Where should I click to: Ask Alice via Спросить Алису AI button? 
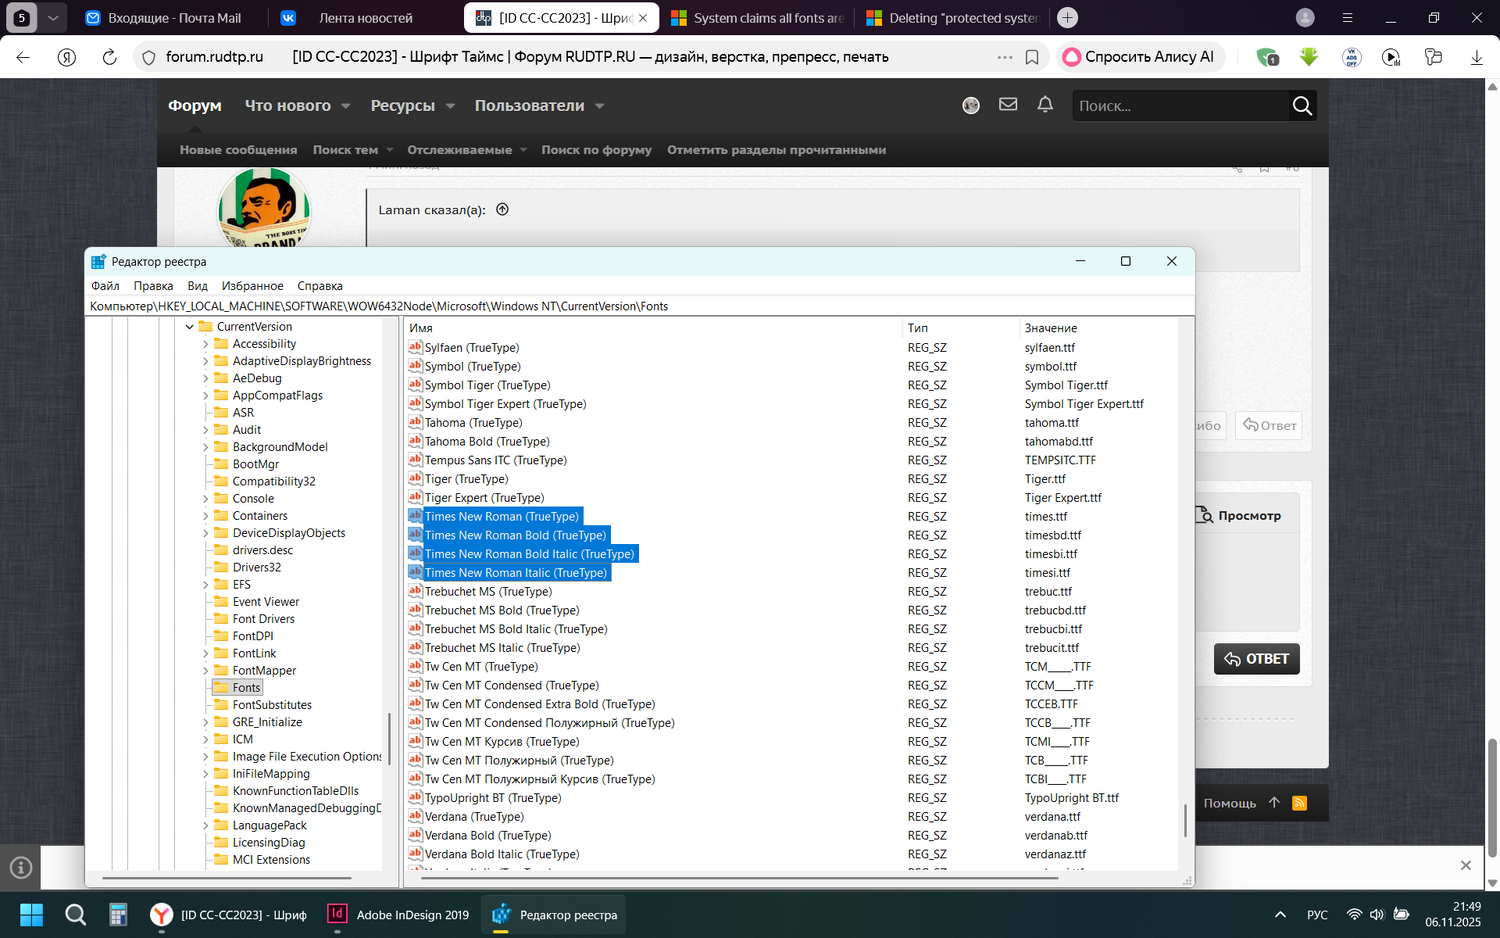tap(1138, 57)
